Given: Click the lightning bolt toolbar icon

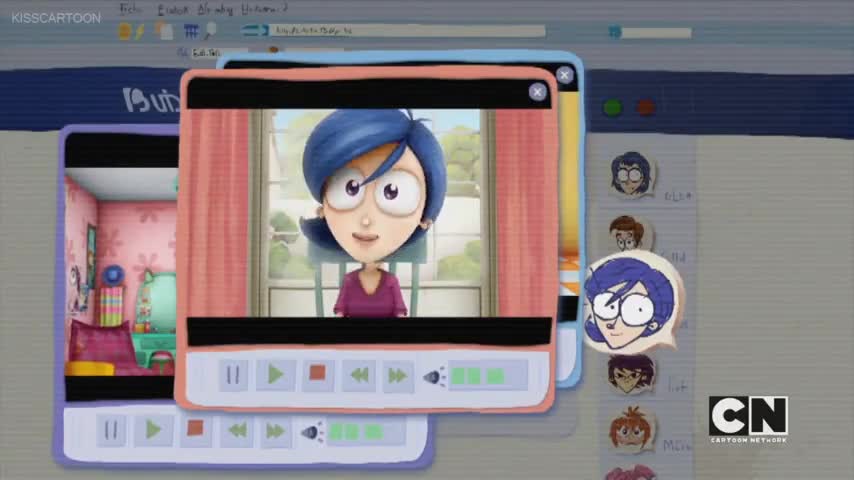Looking at the screenshot, I should pos(139,32).
